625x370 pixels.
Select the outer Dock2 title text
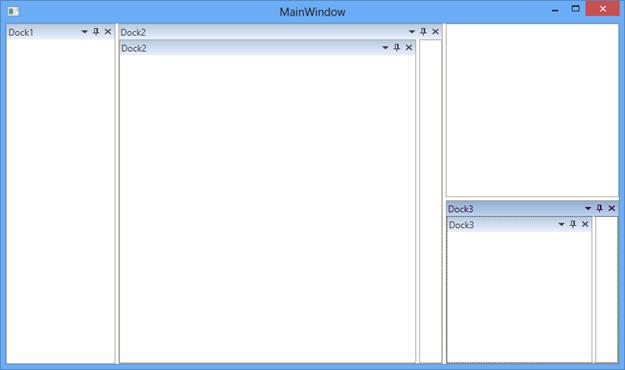click(133, 32)
